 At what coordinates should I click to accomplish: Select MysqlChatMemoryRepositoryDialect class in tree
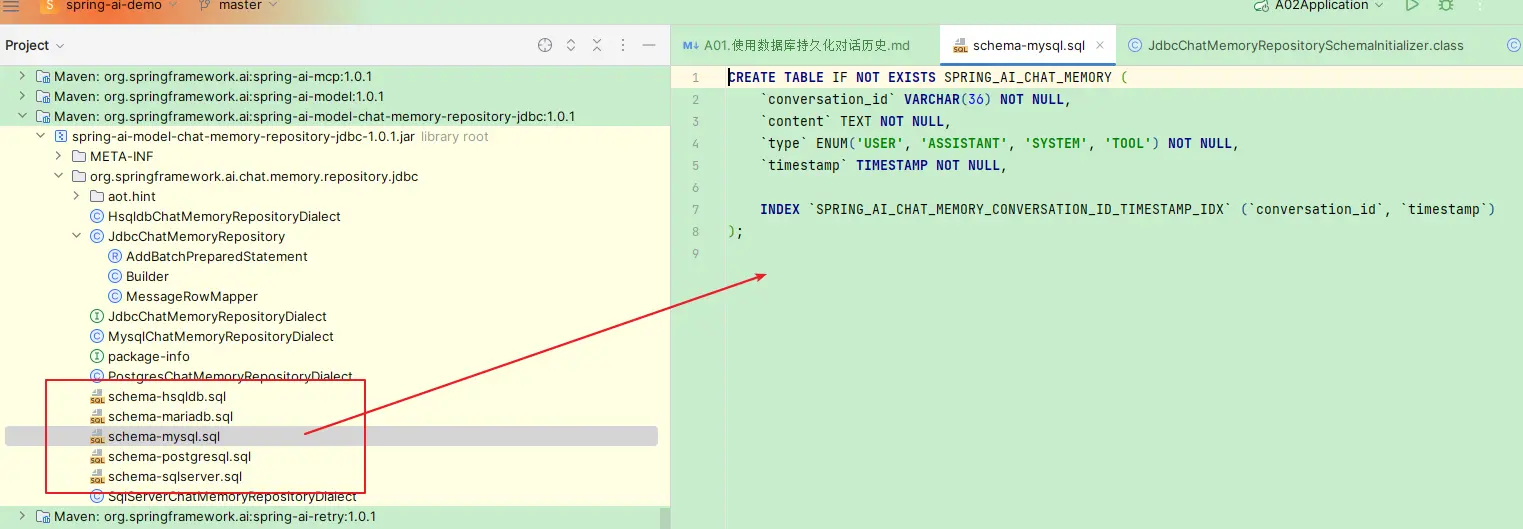point(220,336)
